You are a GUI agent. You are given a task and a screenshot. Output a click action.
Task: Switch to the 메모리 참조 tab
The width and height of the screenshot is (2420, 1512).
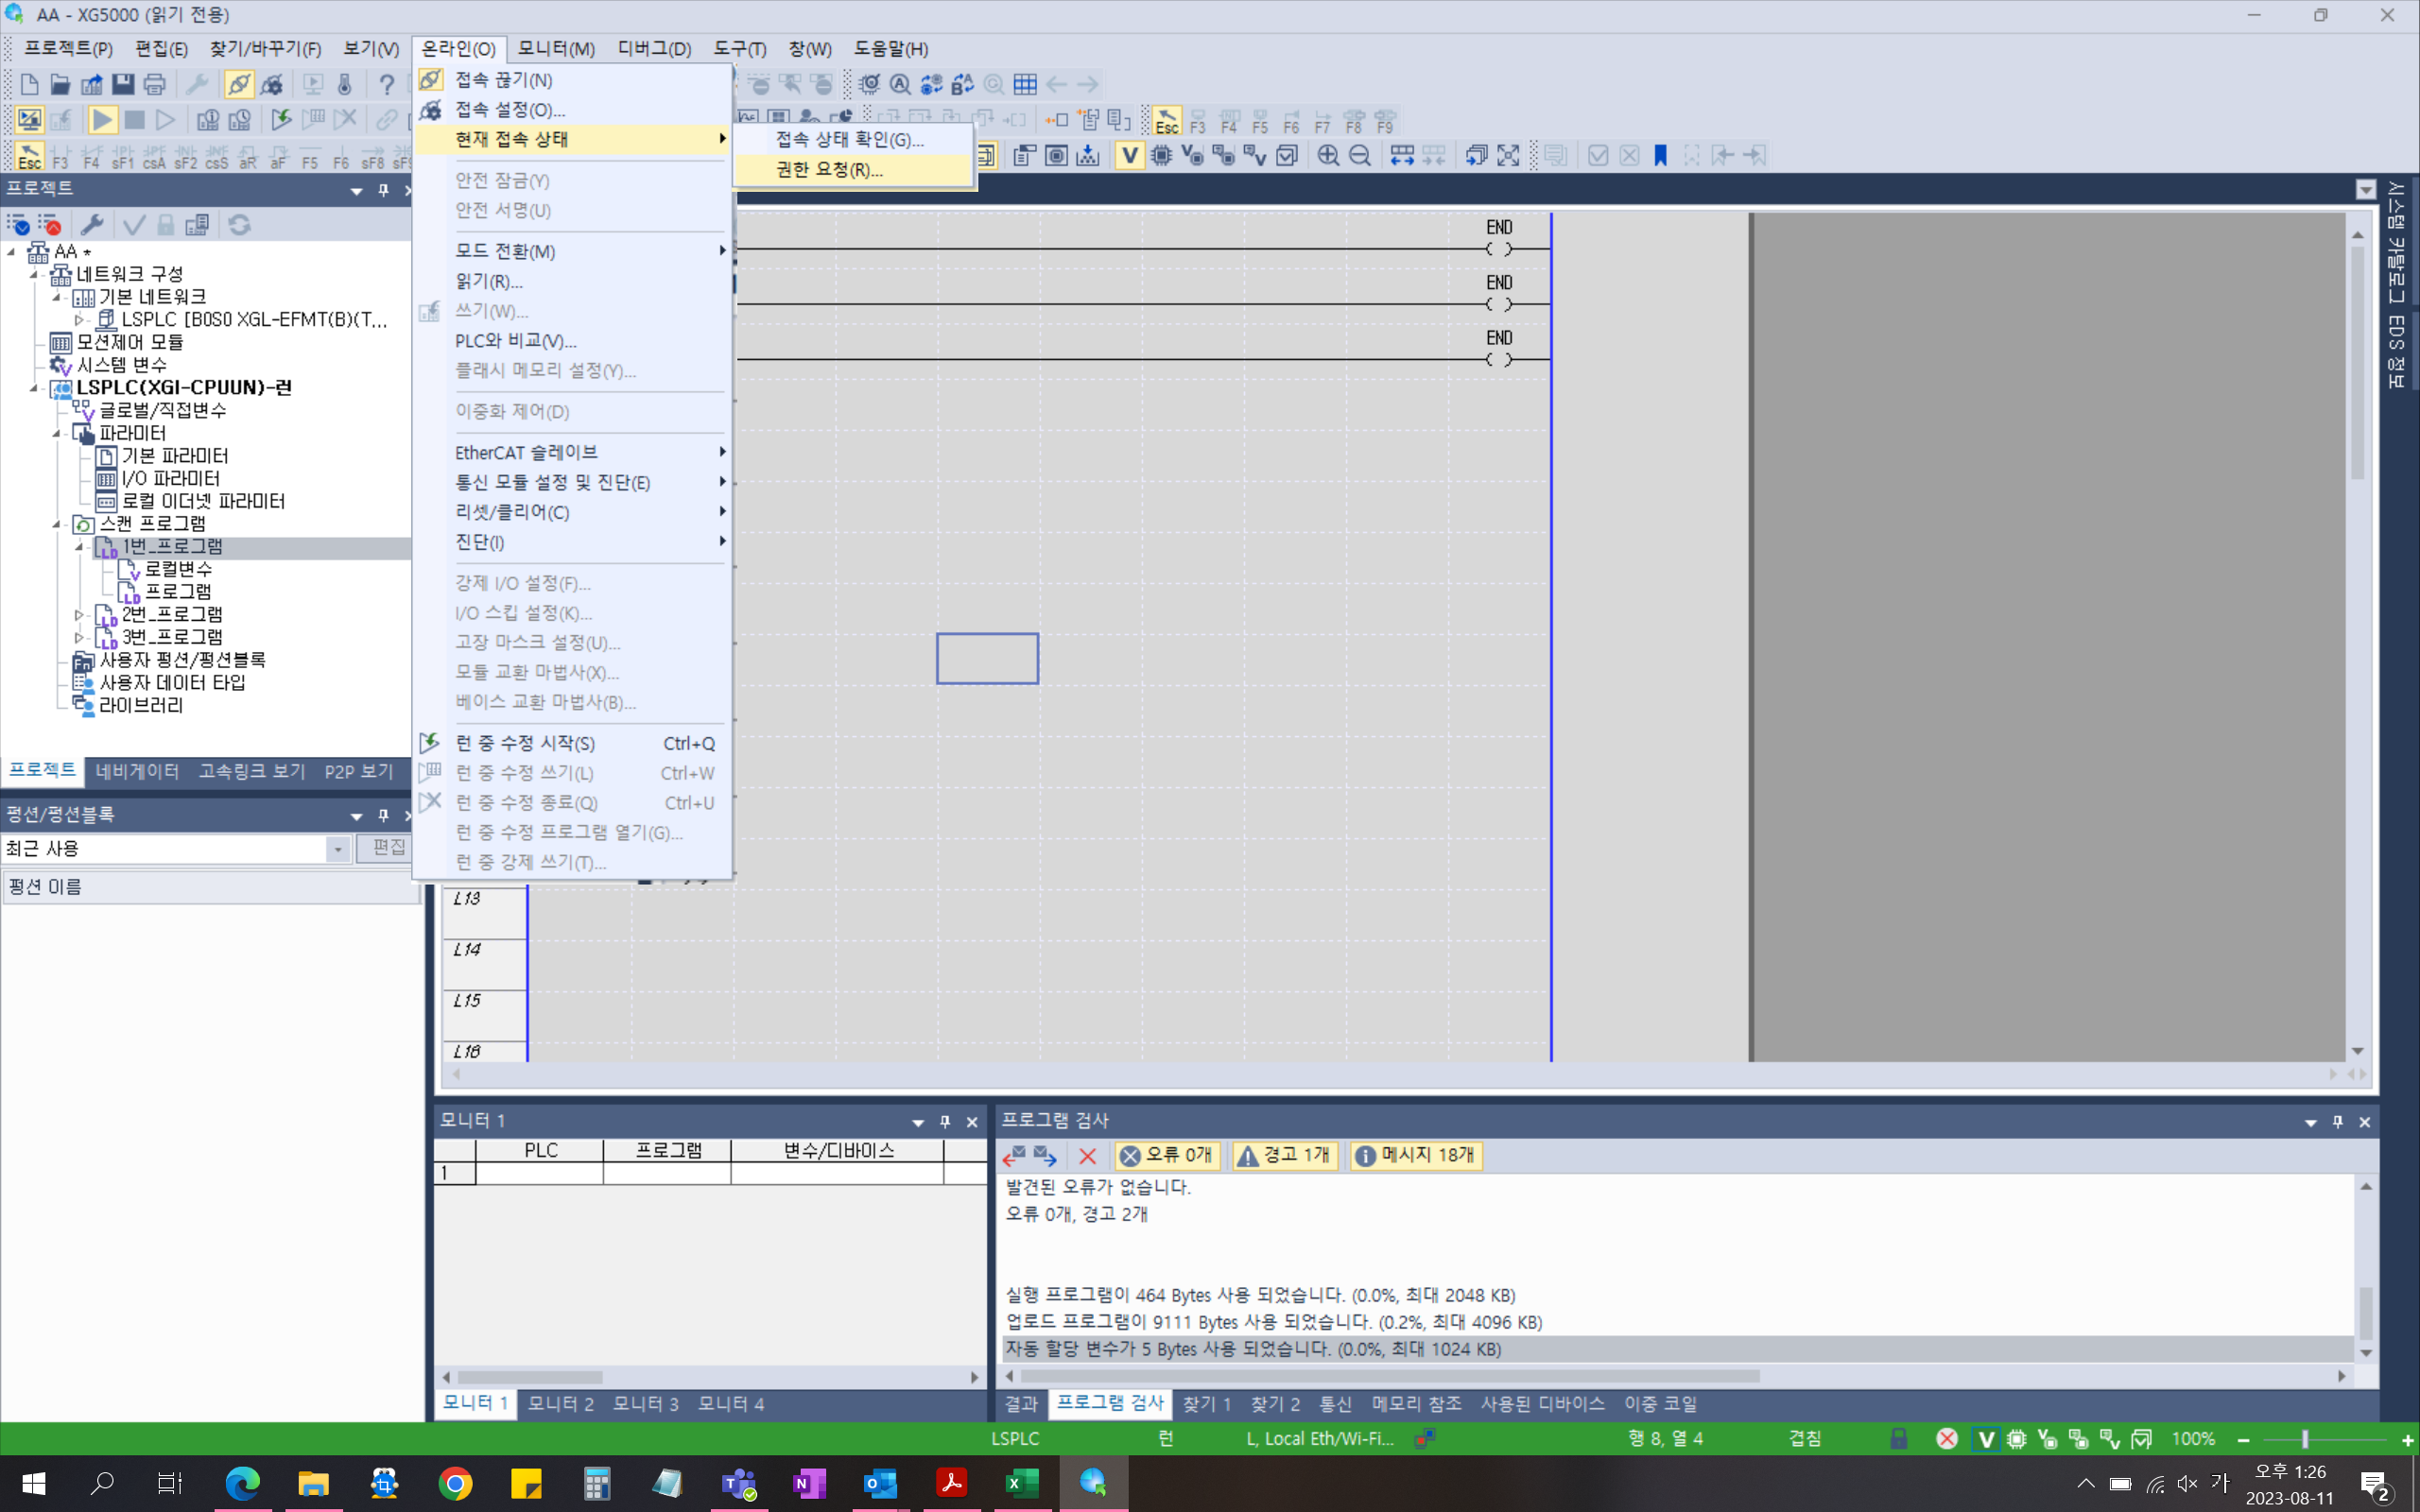1416,1403
